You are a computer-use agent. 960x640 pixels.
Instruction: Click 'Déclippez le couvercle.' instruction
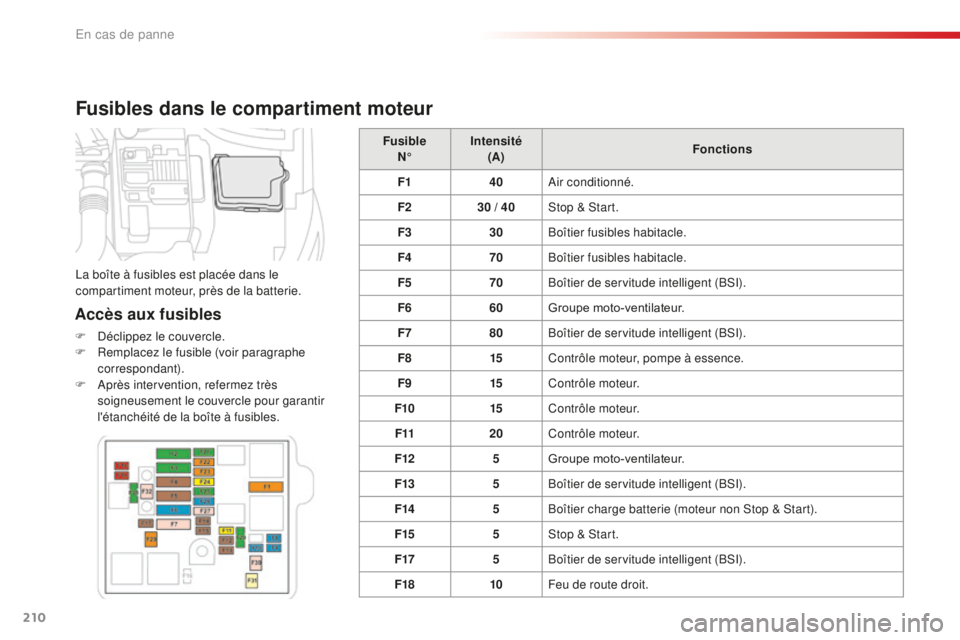pyautogui.click(x=161, y=336)
